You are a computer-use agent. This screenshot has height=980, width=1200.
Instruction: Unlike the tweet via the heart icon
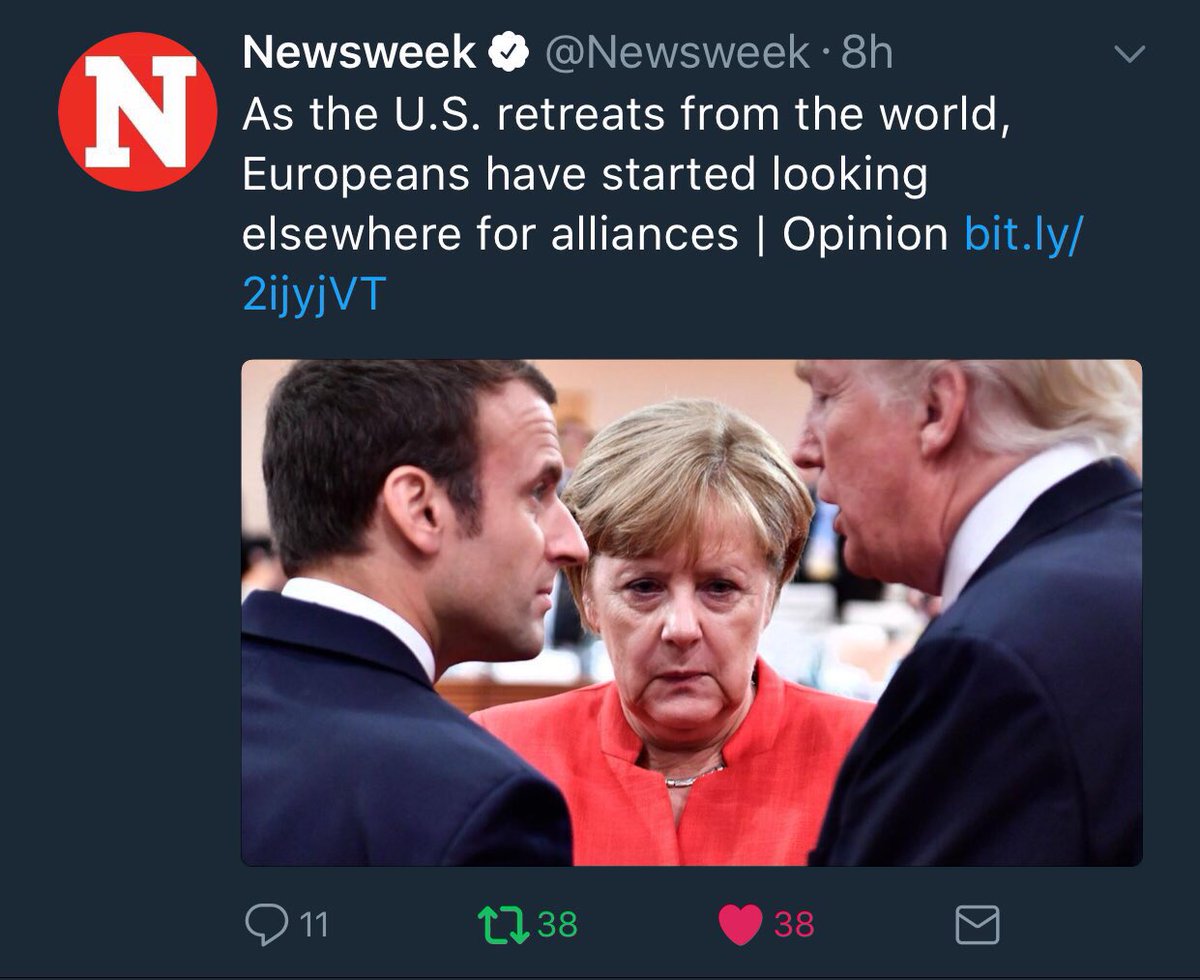pyautogui.click(x=740, y=924)
